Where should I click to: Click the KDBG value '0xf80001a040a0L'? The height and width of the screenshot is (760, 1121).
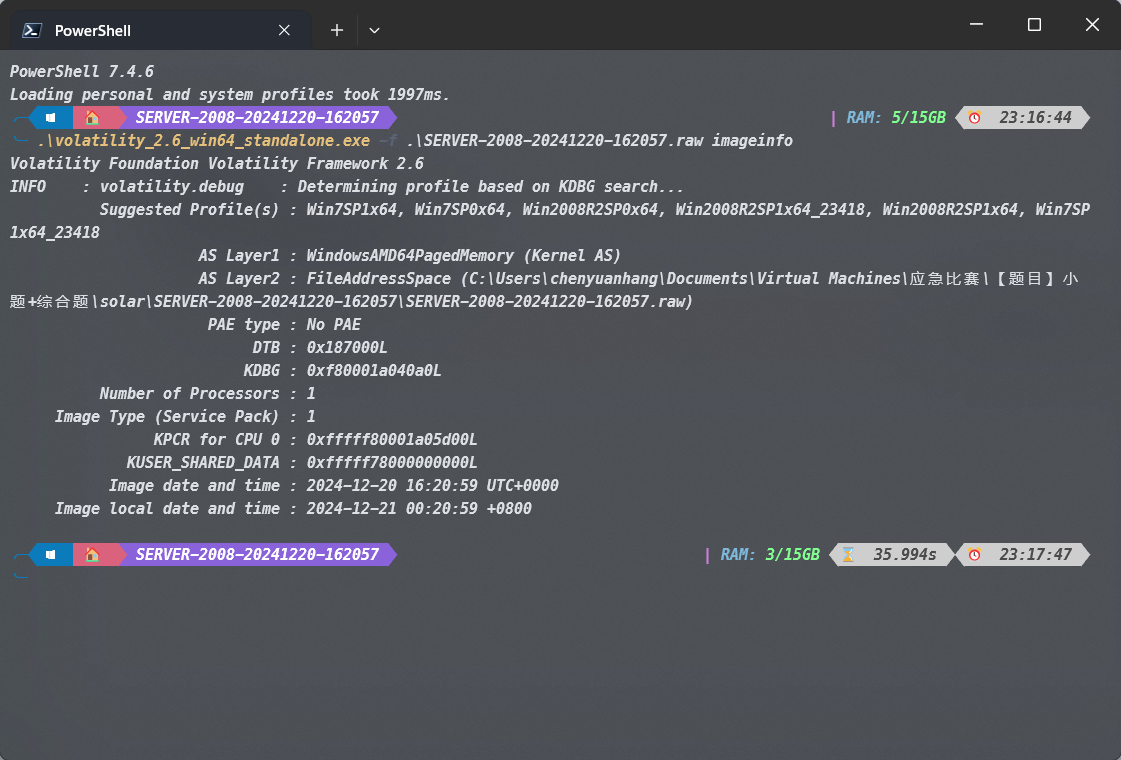click(373, 370)
